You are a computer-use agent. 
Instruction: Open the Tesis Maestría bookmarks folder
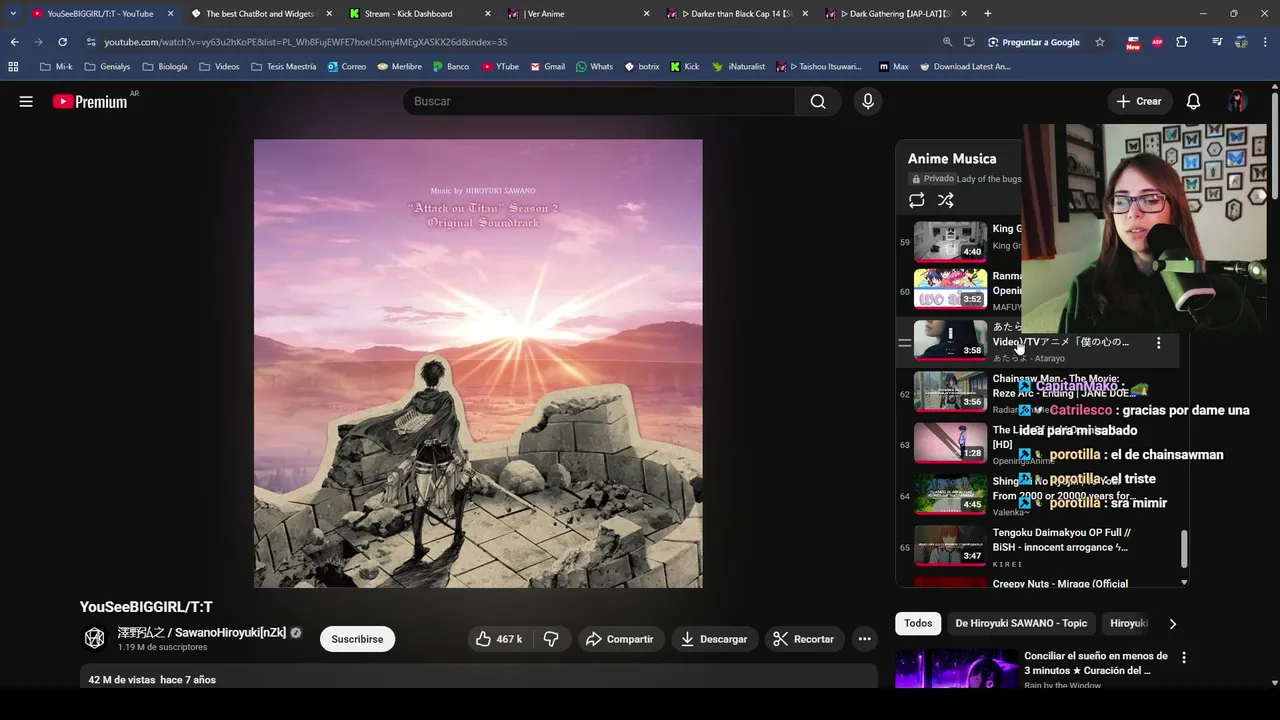283,67
